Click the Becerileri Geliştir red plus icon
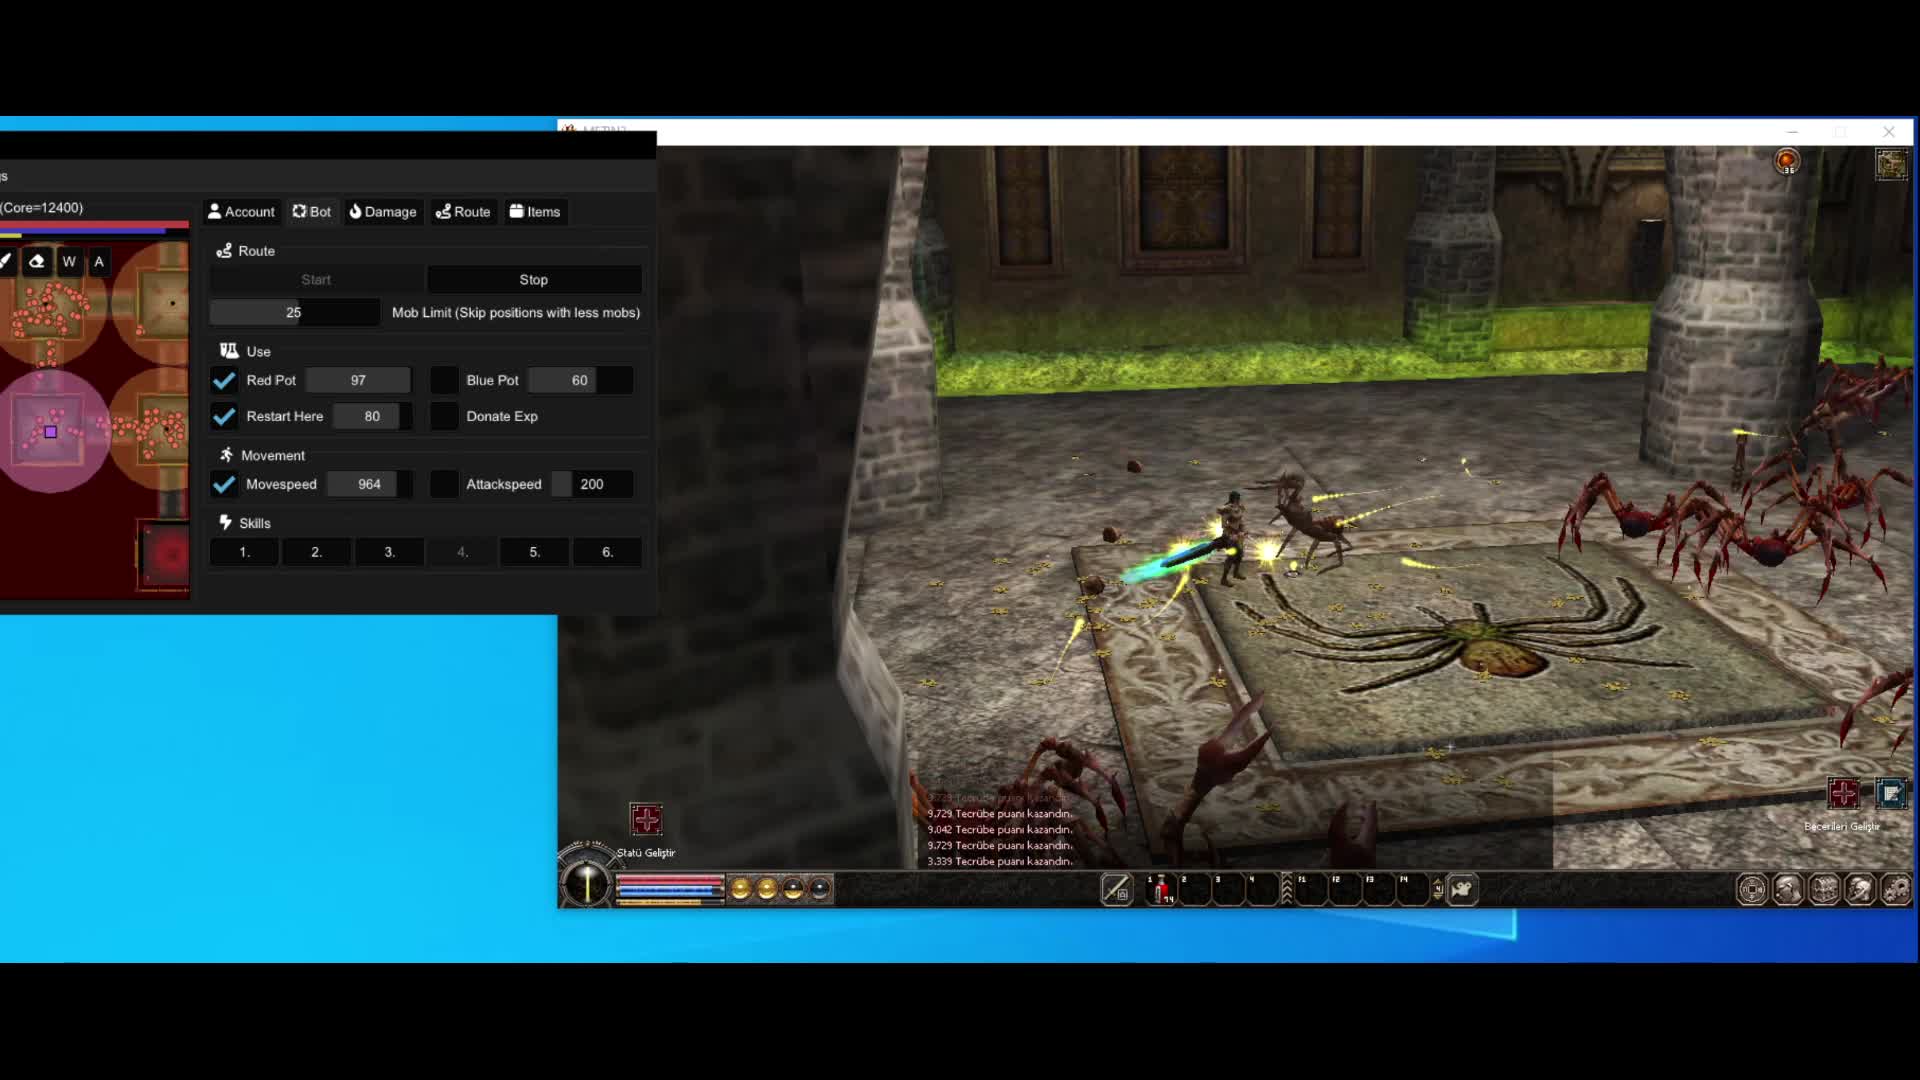The width and height of the screenshot is (1920, 1080). (1843, 794)
